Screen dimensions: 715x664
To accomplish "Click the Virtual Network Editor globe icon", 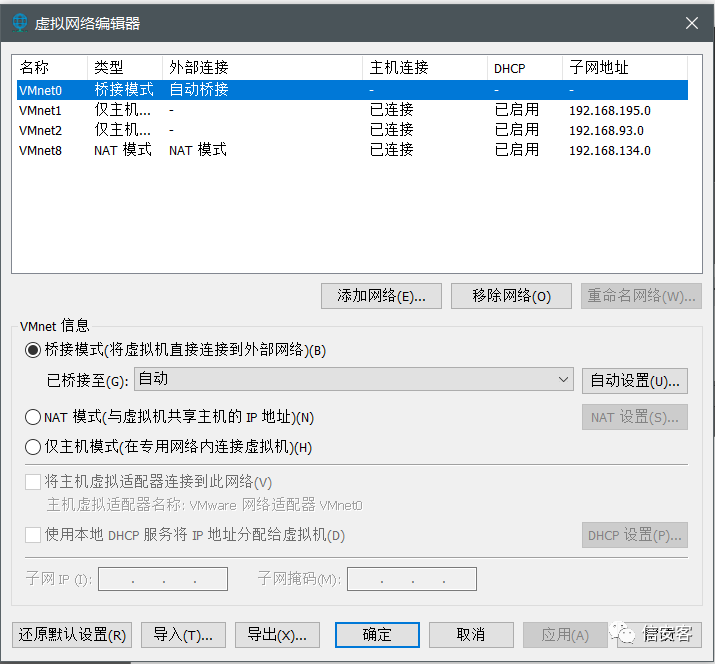I will (20, 23).
